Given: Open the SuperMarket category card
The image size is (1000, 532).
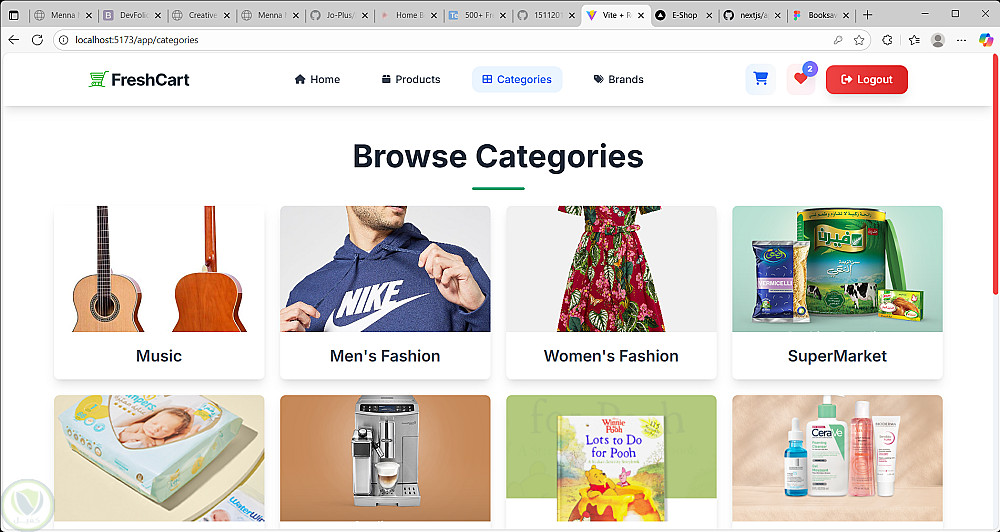Looking at the screenshot, I should pyautogui.click(x=837, y=292).
